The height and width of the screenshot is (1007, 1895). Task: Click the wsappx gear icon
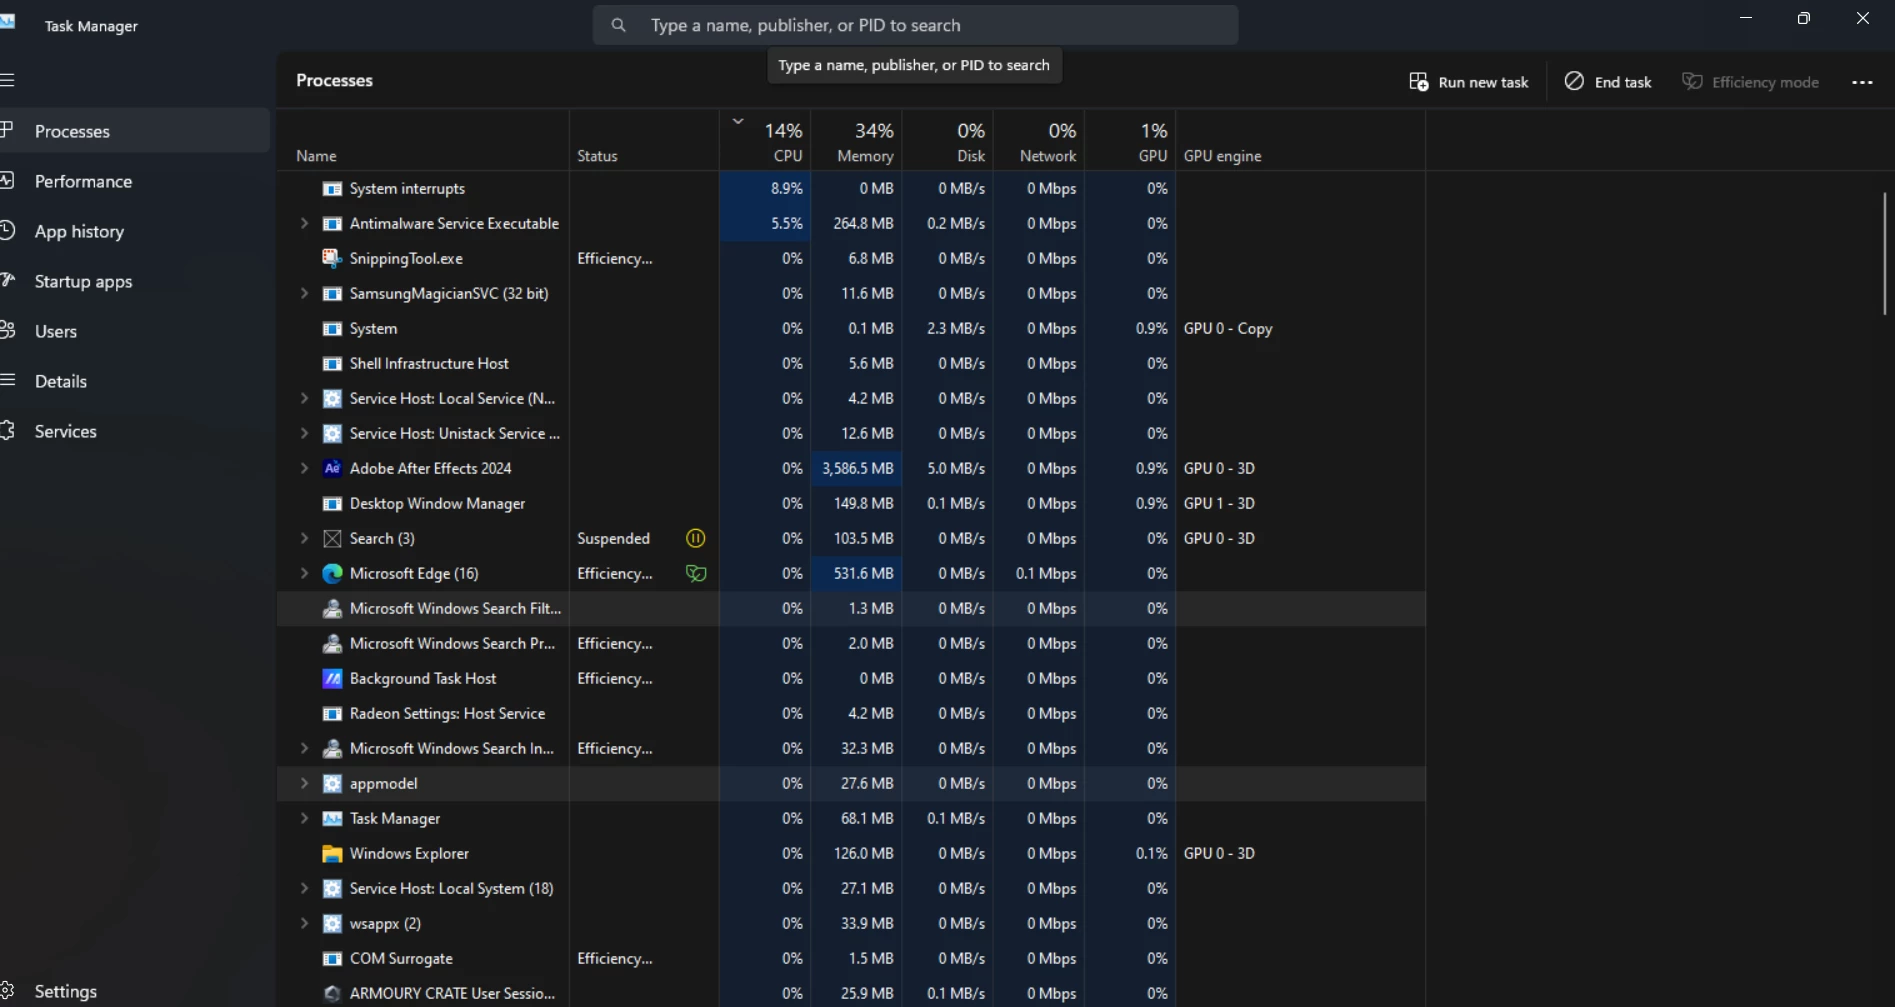click(x=333, y=923)
